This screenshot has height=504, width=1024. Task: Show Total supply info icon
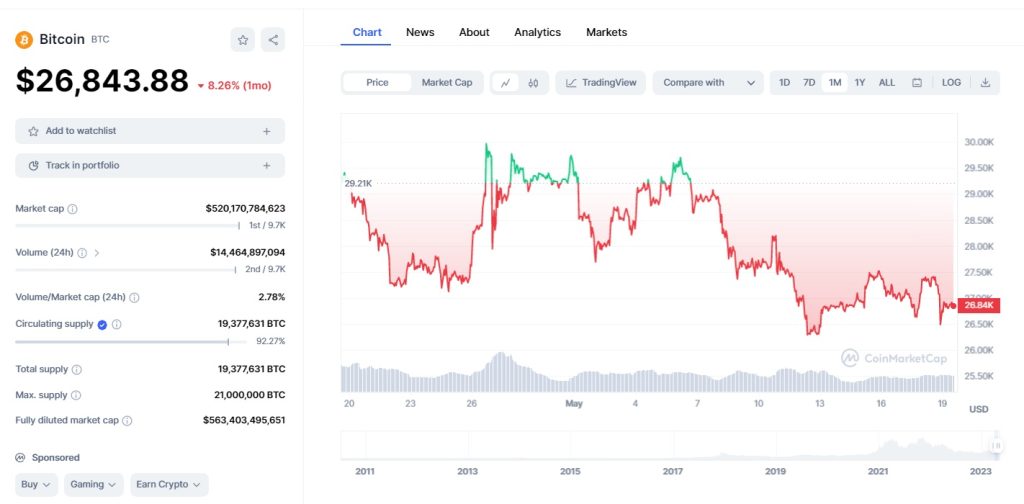coord(76,370)
